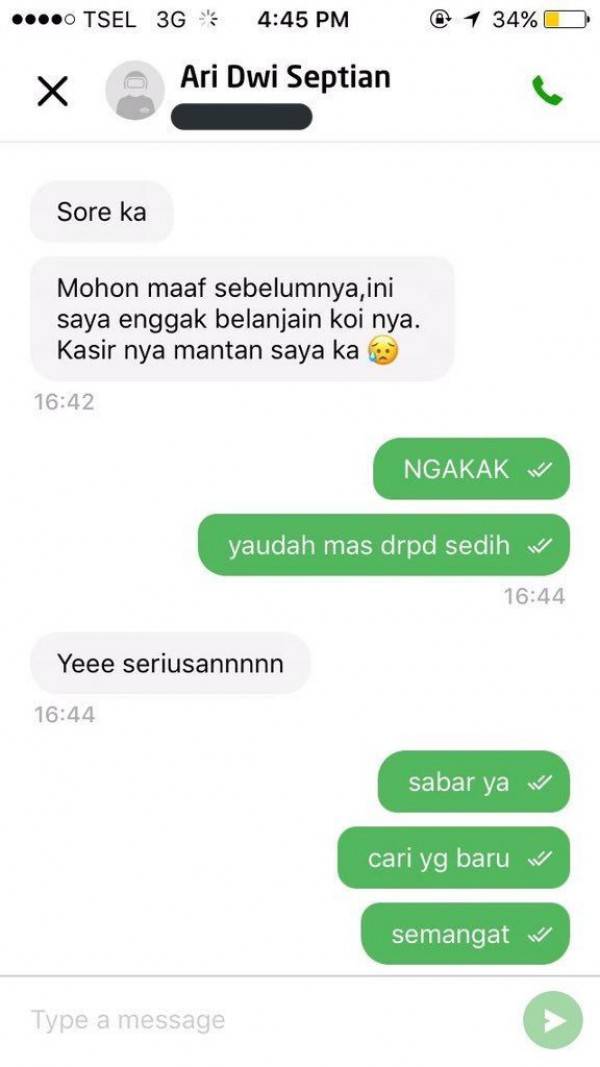Tap the driver's avatar picture
The height and width of the screenshot is (1067, 600).
point(135,91)
